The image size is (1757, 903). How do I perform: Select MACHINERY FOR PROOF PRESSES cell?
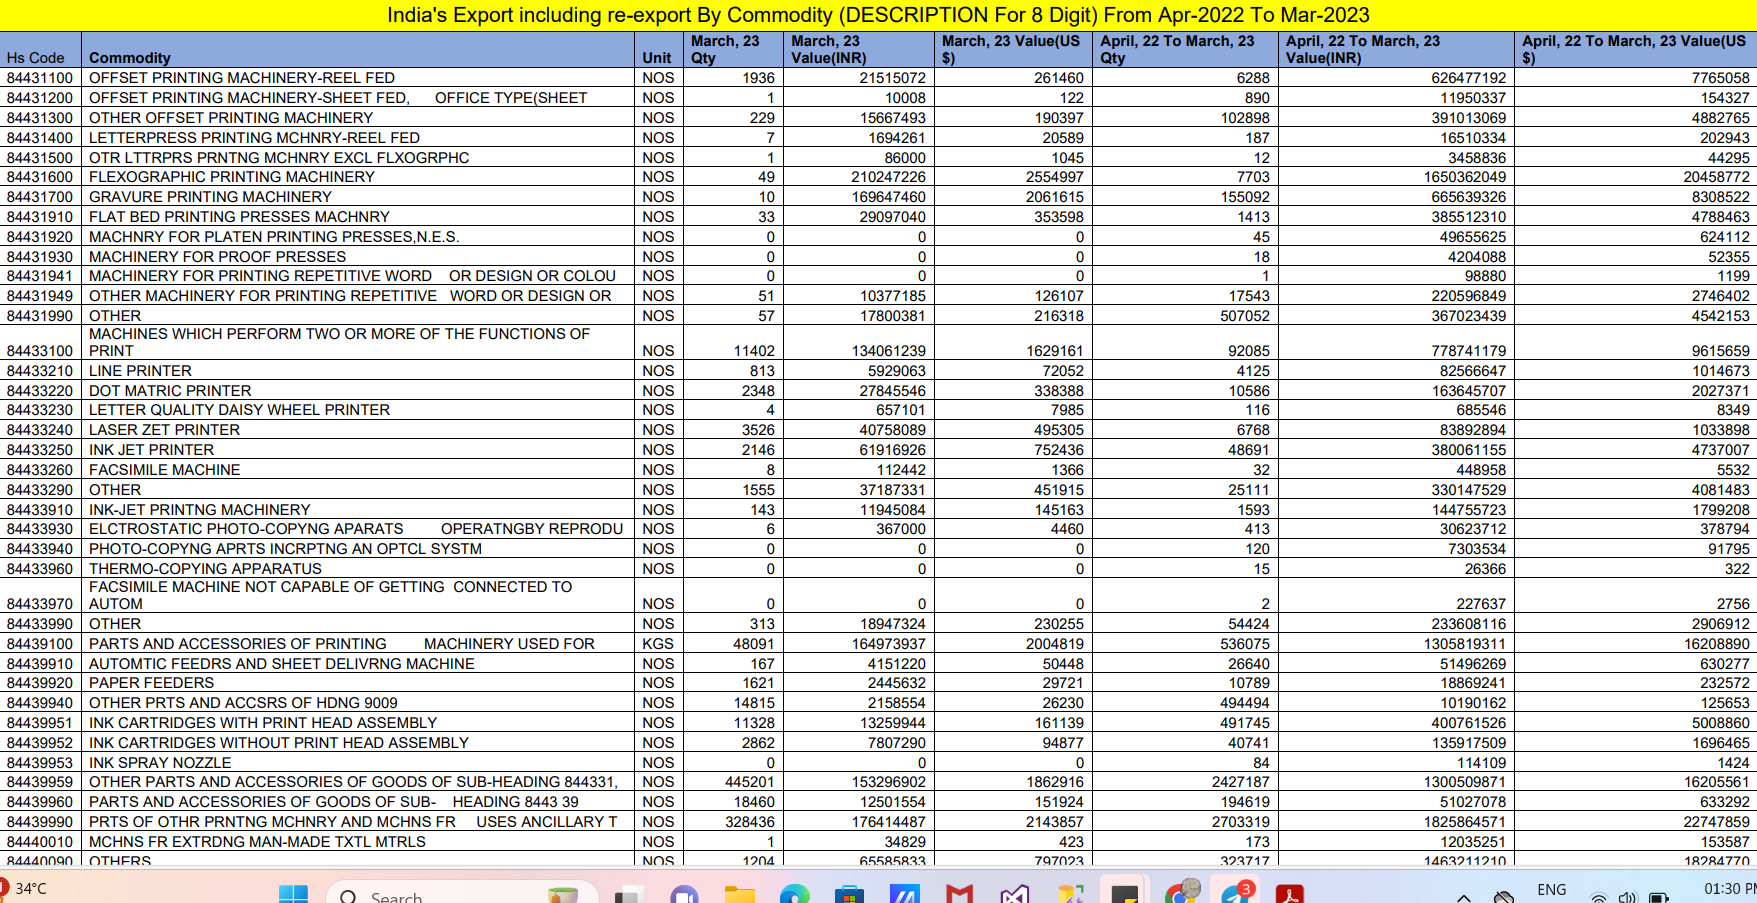[x=357, y=257]
